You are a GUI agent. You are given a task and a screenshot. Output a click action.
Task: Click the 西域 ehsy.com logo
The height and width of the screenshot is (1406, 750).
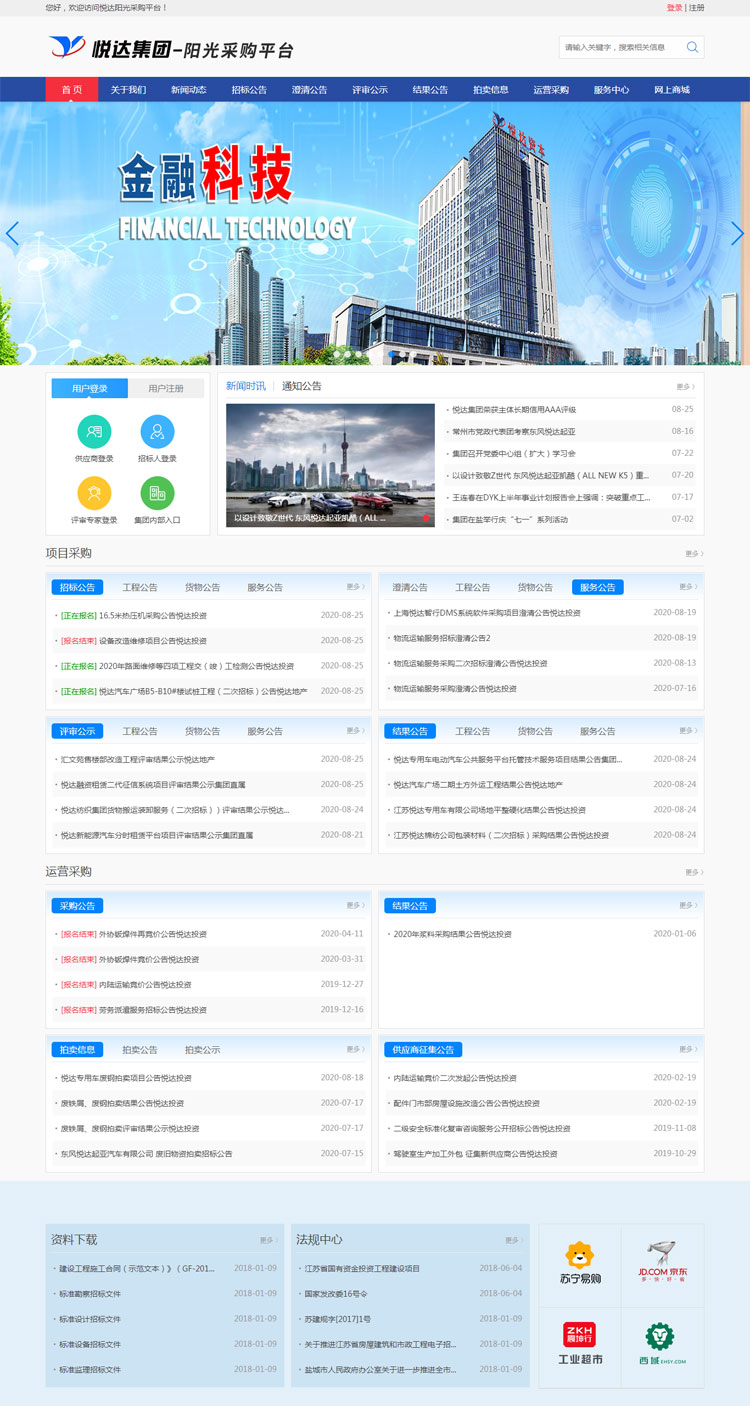[x=662, y=1344]
